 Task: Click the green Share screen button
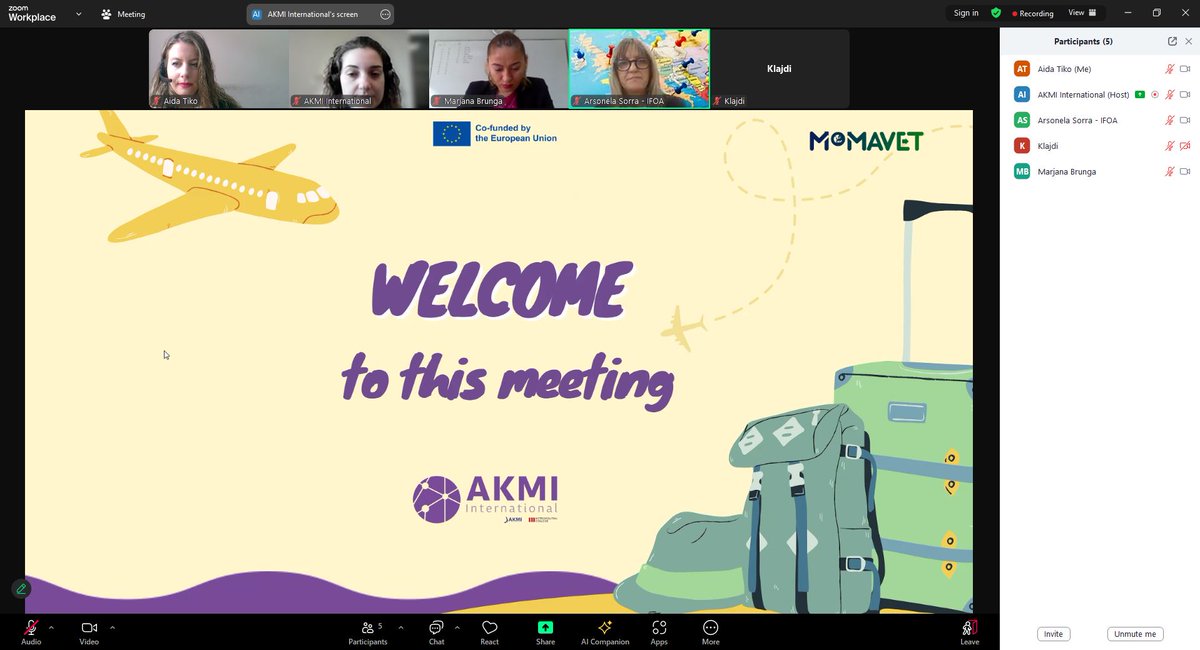coord(545,632)
